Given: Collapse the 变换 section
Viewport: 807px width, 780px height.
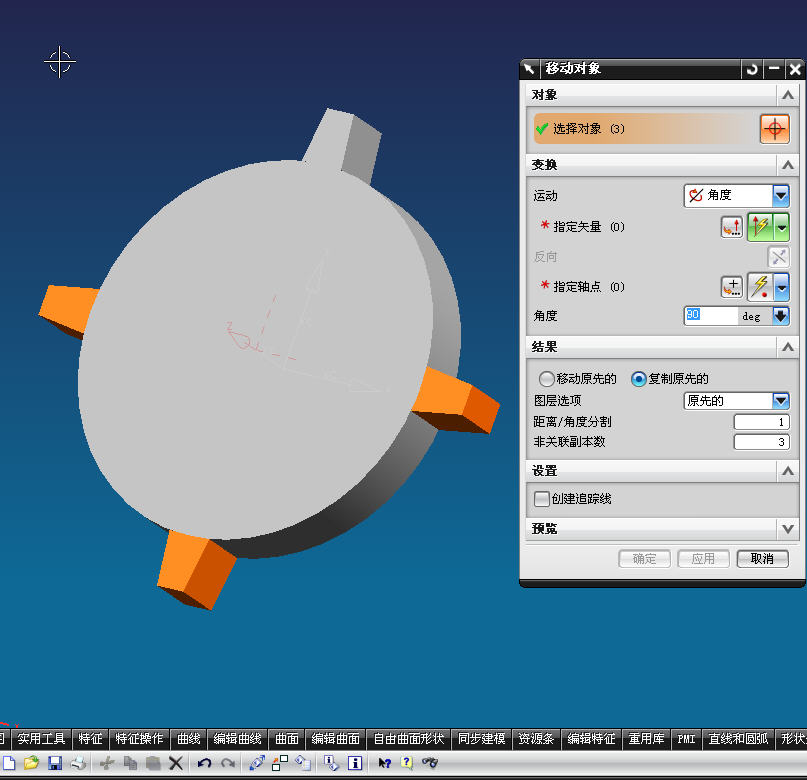Looking at the screenshot, I should tap(787, 165).
